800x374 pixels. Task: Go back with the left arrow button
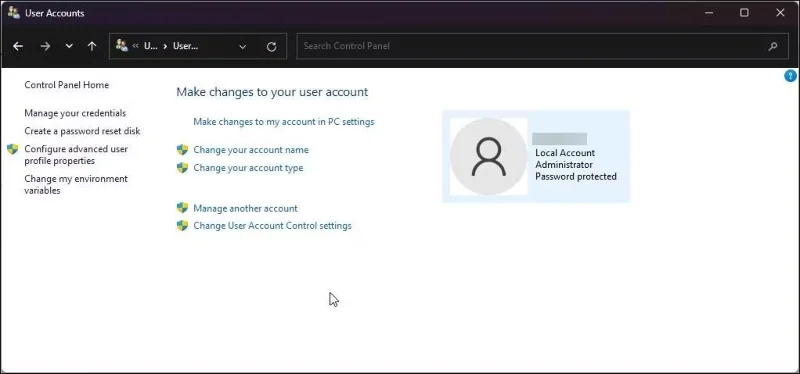[18, 46]
